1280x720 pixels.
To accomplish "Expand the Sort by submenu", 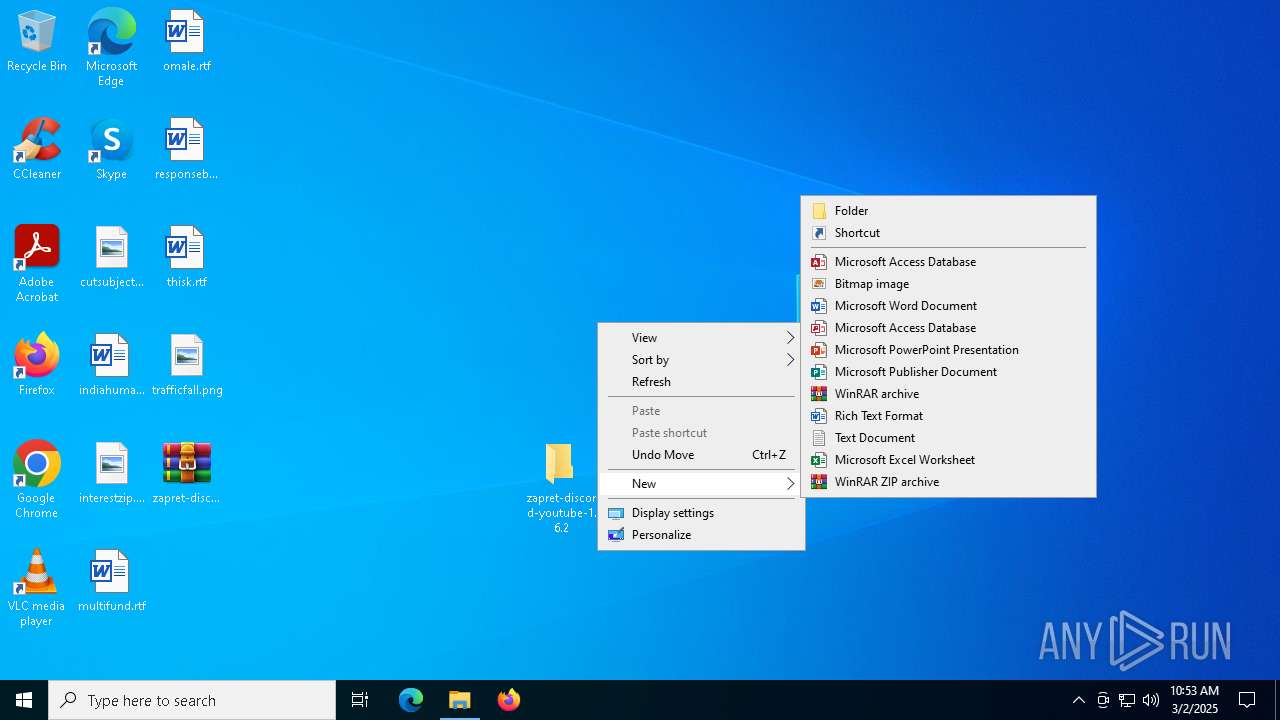I will 701,360.
